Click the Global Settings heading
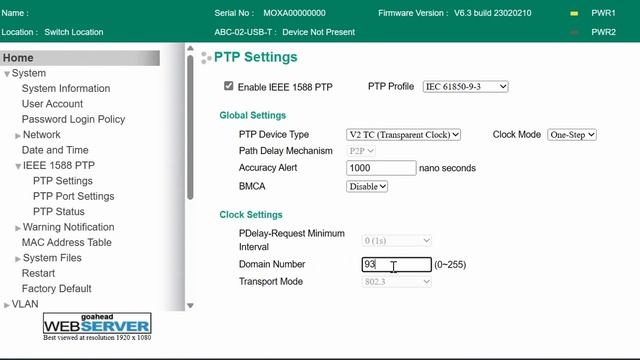Screen dimensions: 640x360 pos(253,115)
